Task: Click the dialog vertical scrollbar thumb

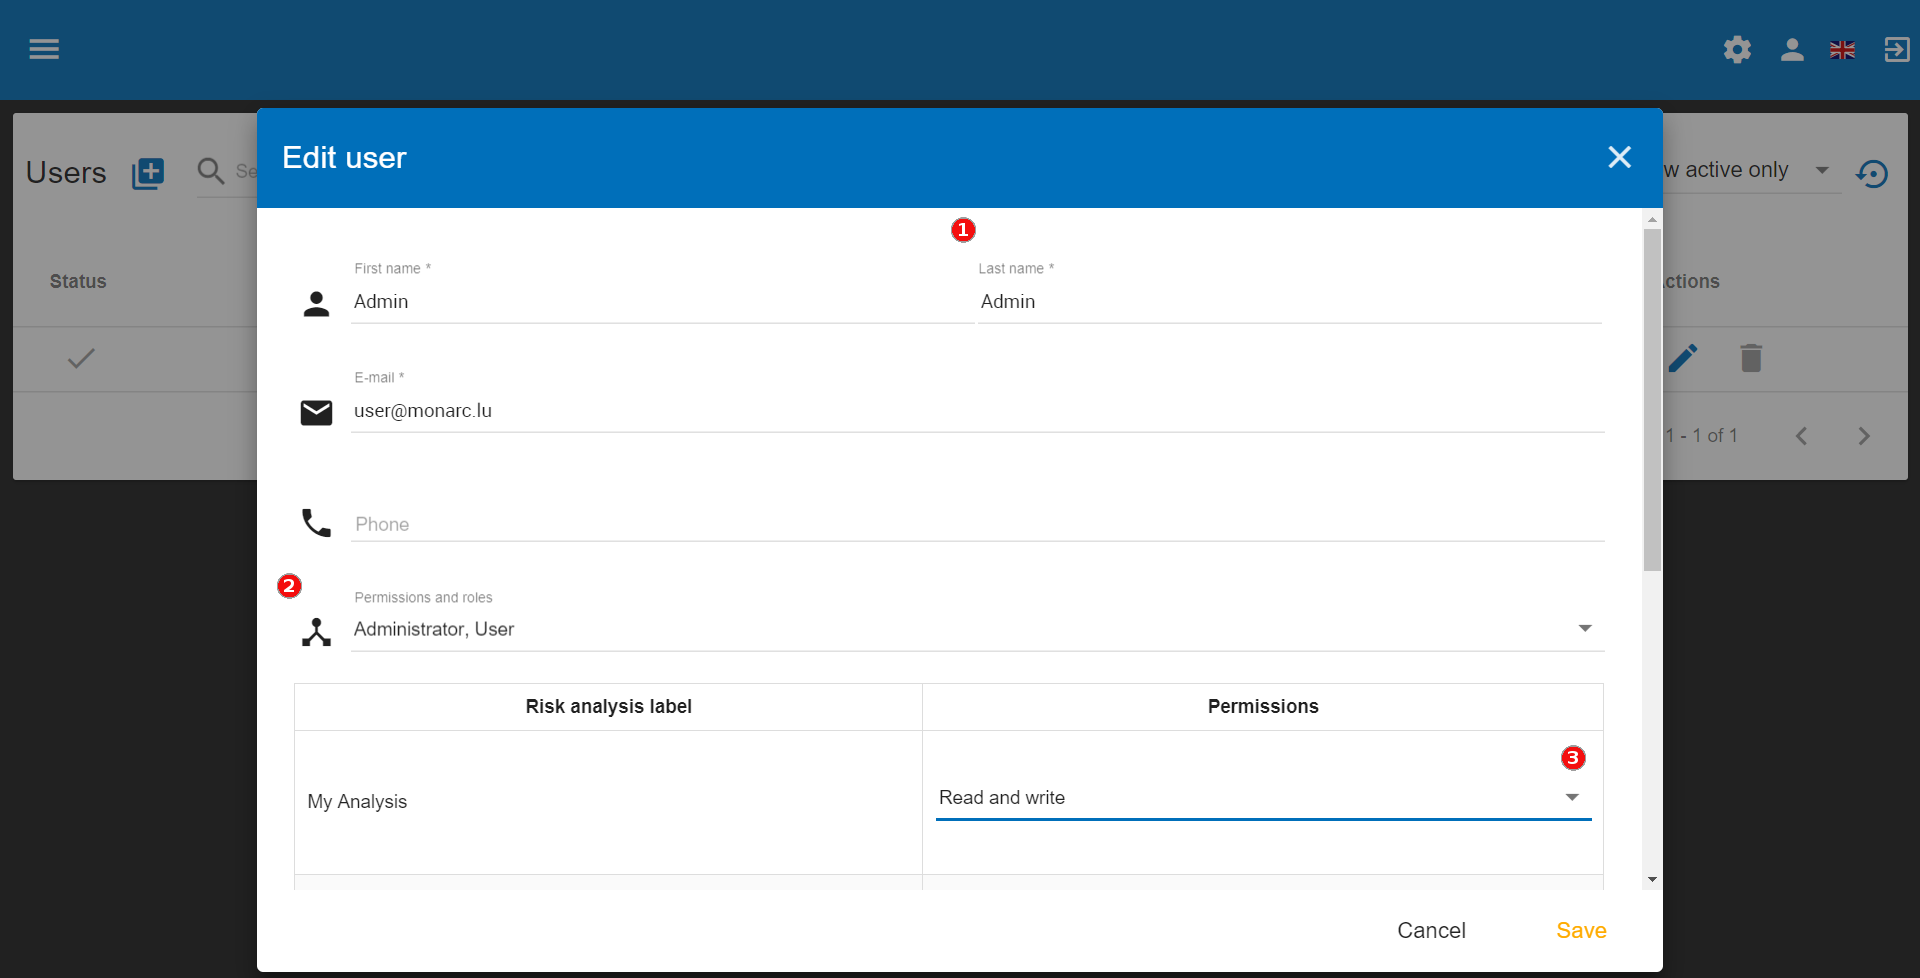Action: pyautogui.click(x=1652, y=400)
